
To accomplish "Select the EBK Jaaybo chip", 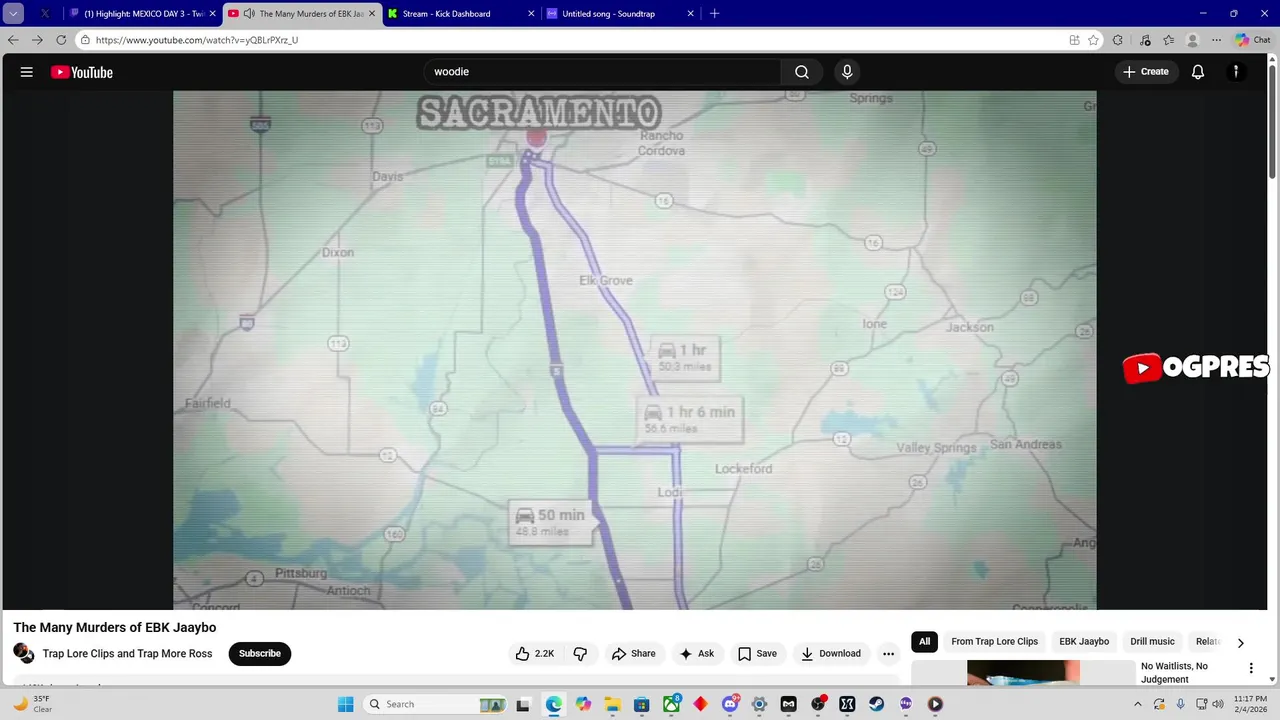I will (x=1084, y=642).
